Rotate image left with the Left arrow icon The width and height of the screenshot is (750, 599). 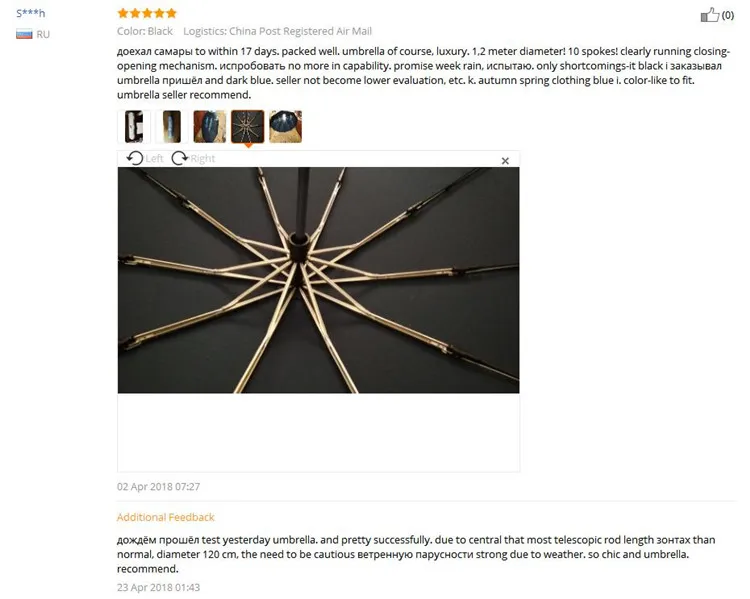[135, 158]
